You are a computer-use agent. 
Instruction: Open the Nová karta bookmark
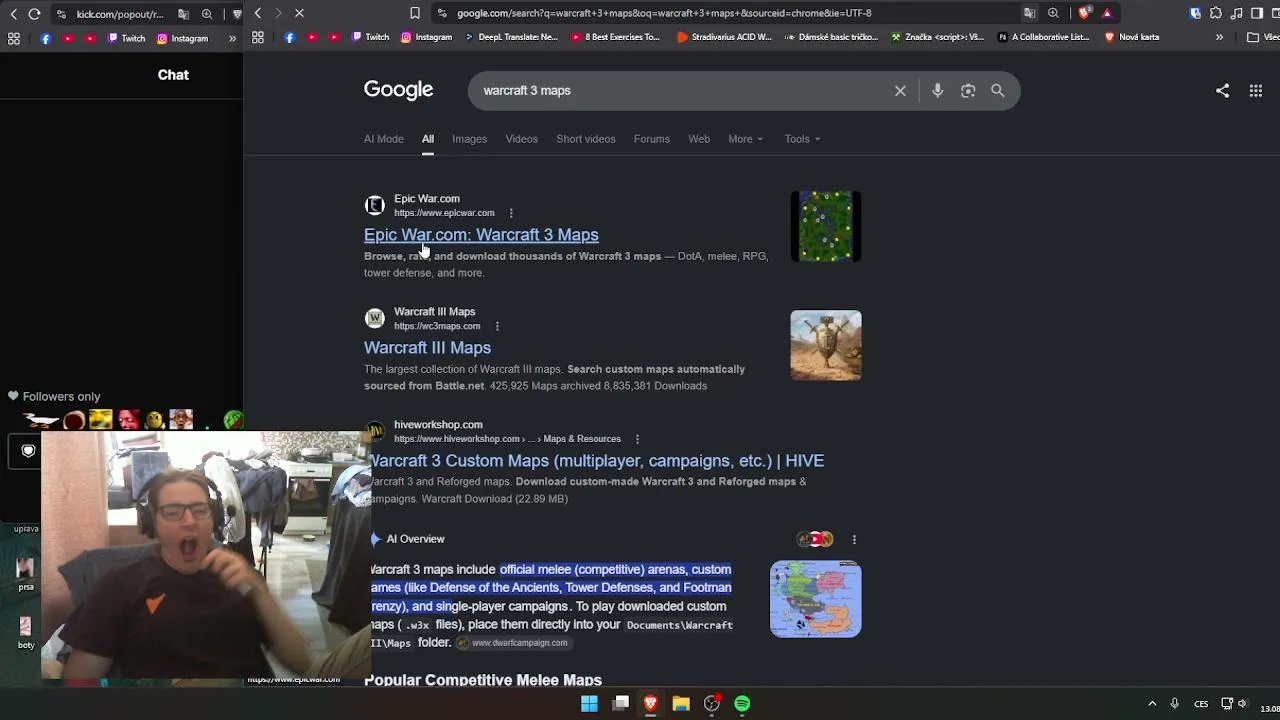tap(1132, 37)
